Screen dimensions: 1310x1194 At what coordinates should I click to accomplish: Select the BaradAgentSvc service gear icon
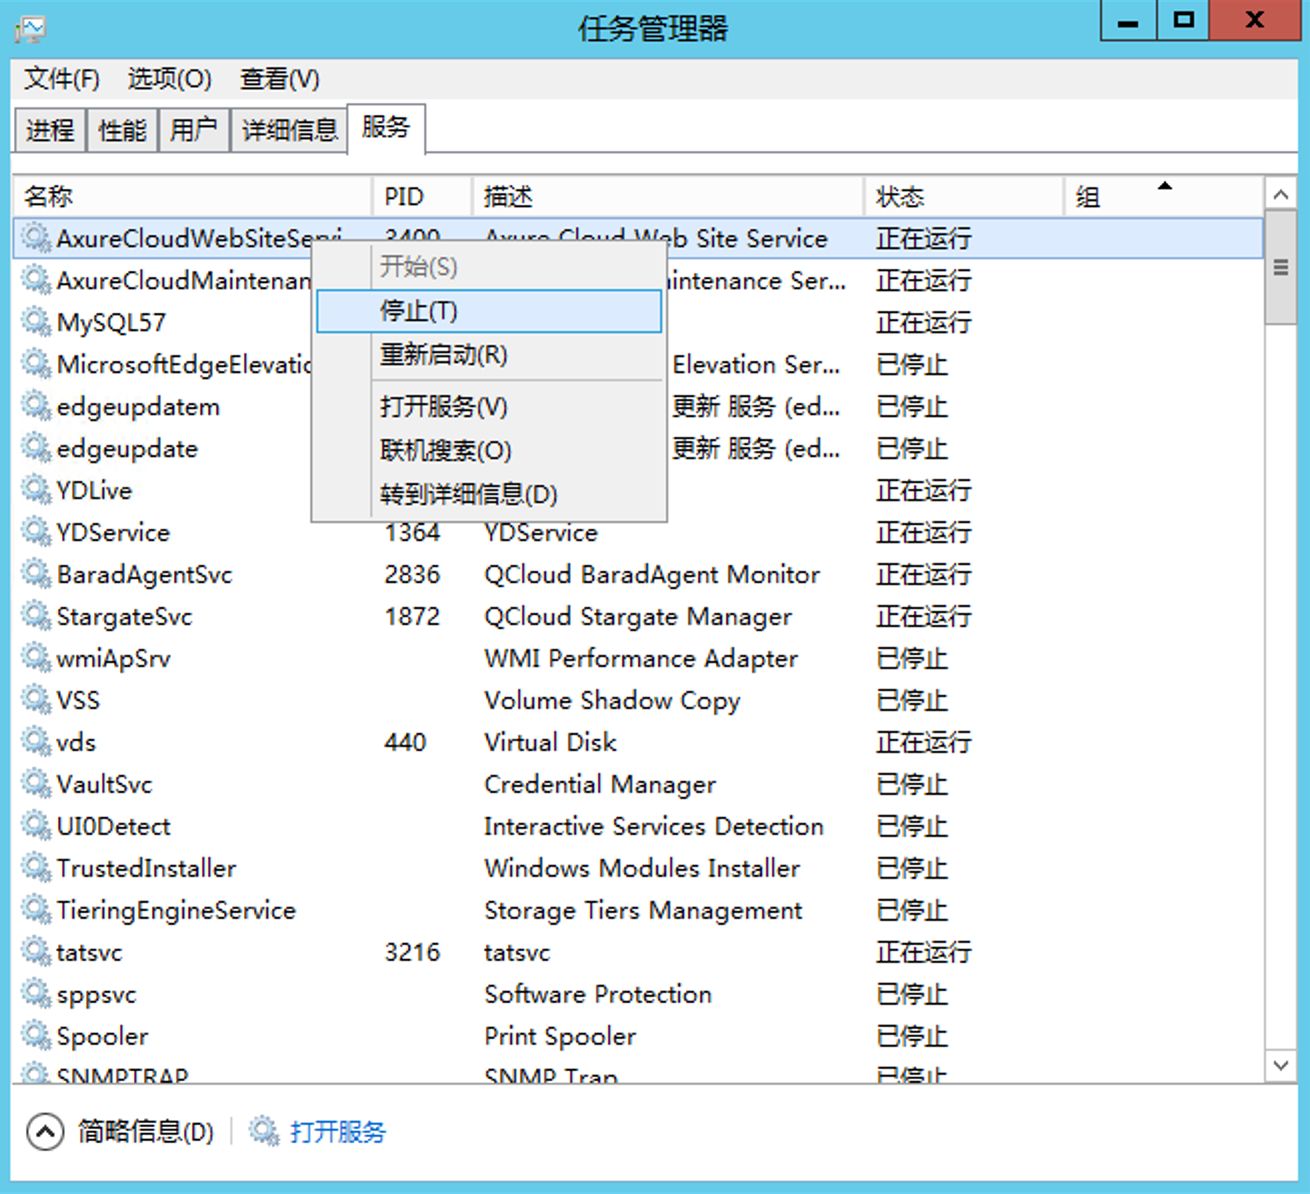36,574
